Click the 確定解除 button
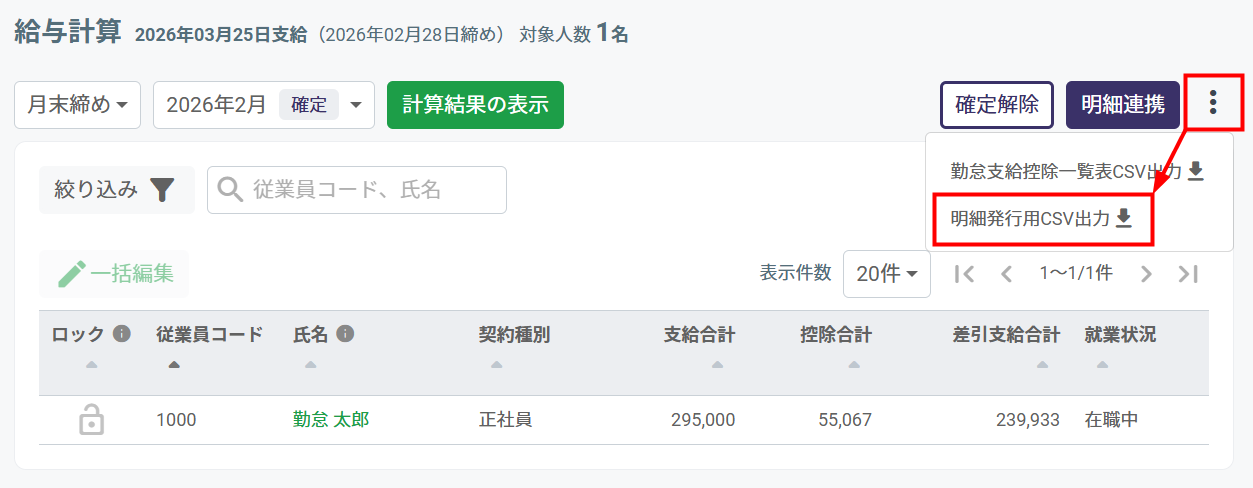Viewport: 1253px width, 488px height. (997, 105)
